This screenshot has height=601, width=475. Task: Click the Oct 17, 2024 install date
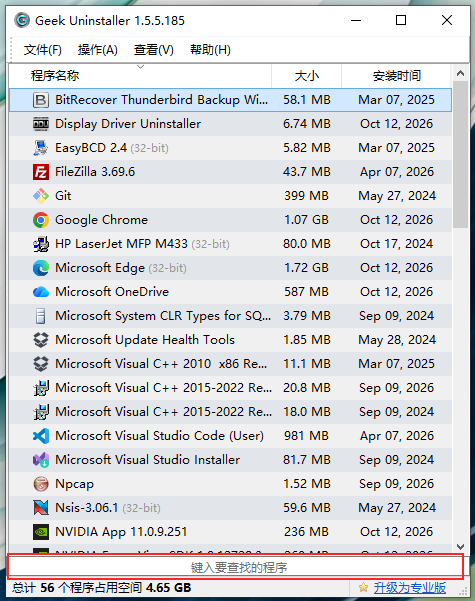pyautogui.click(x=396, y=244)
